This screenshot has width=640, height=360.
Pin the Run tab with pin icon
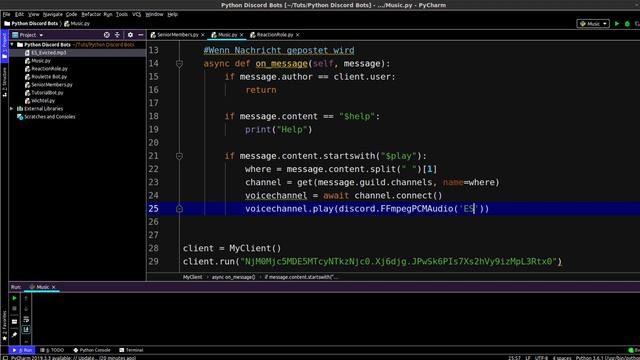click(14, 335)
